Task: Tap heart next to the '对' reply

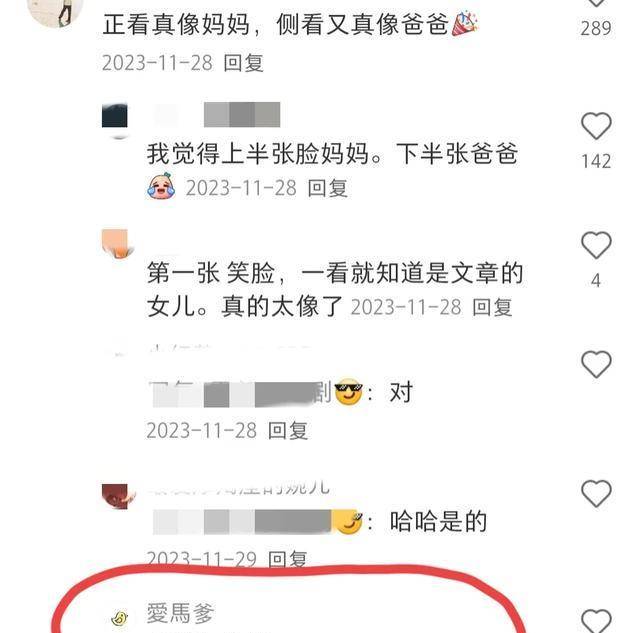Action: coord(596,364)
